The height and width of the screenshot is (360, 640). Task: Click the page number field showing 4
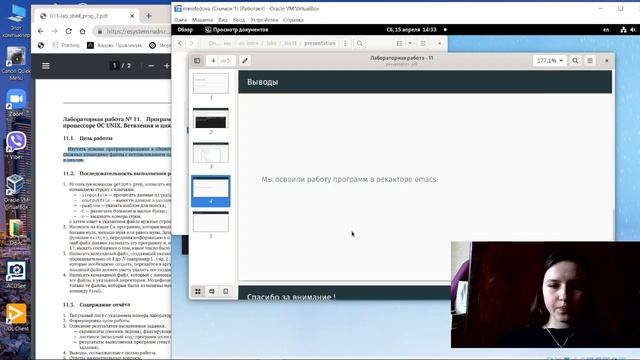[213, 60]
